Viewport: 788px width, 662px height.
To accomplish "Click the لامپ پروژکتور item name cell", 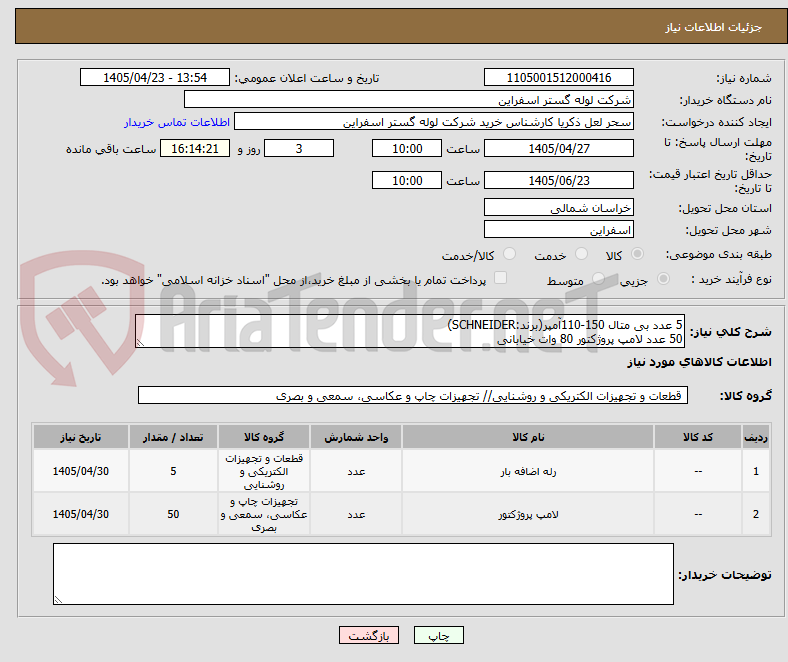I will (528, 514).
